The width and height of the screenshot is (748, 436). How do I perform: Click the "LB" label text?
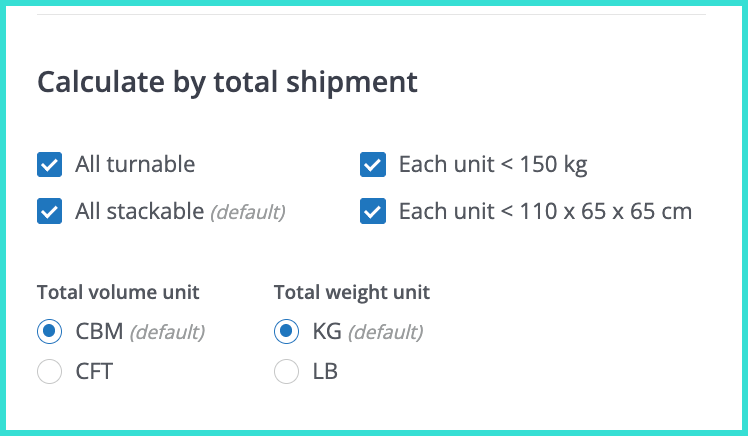point(325,372)
